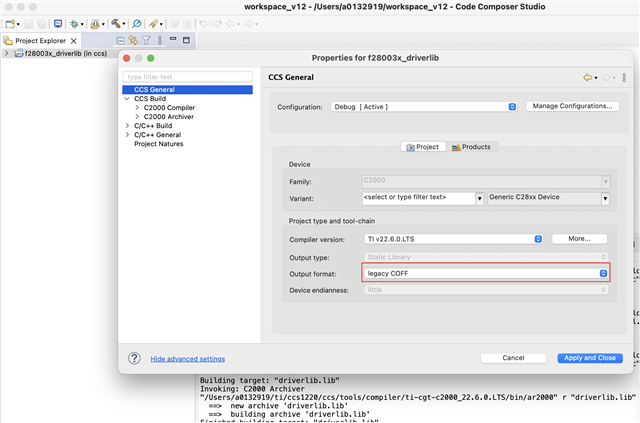Image resolution: width=640 pixels, height=423 pixels.
Task: Select CCS General in properties tree
Action: pyautogui.click(x=187, y=89)
